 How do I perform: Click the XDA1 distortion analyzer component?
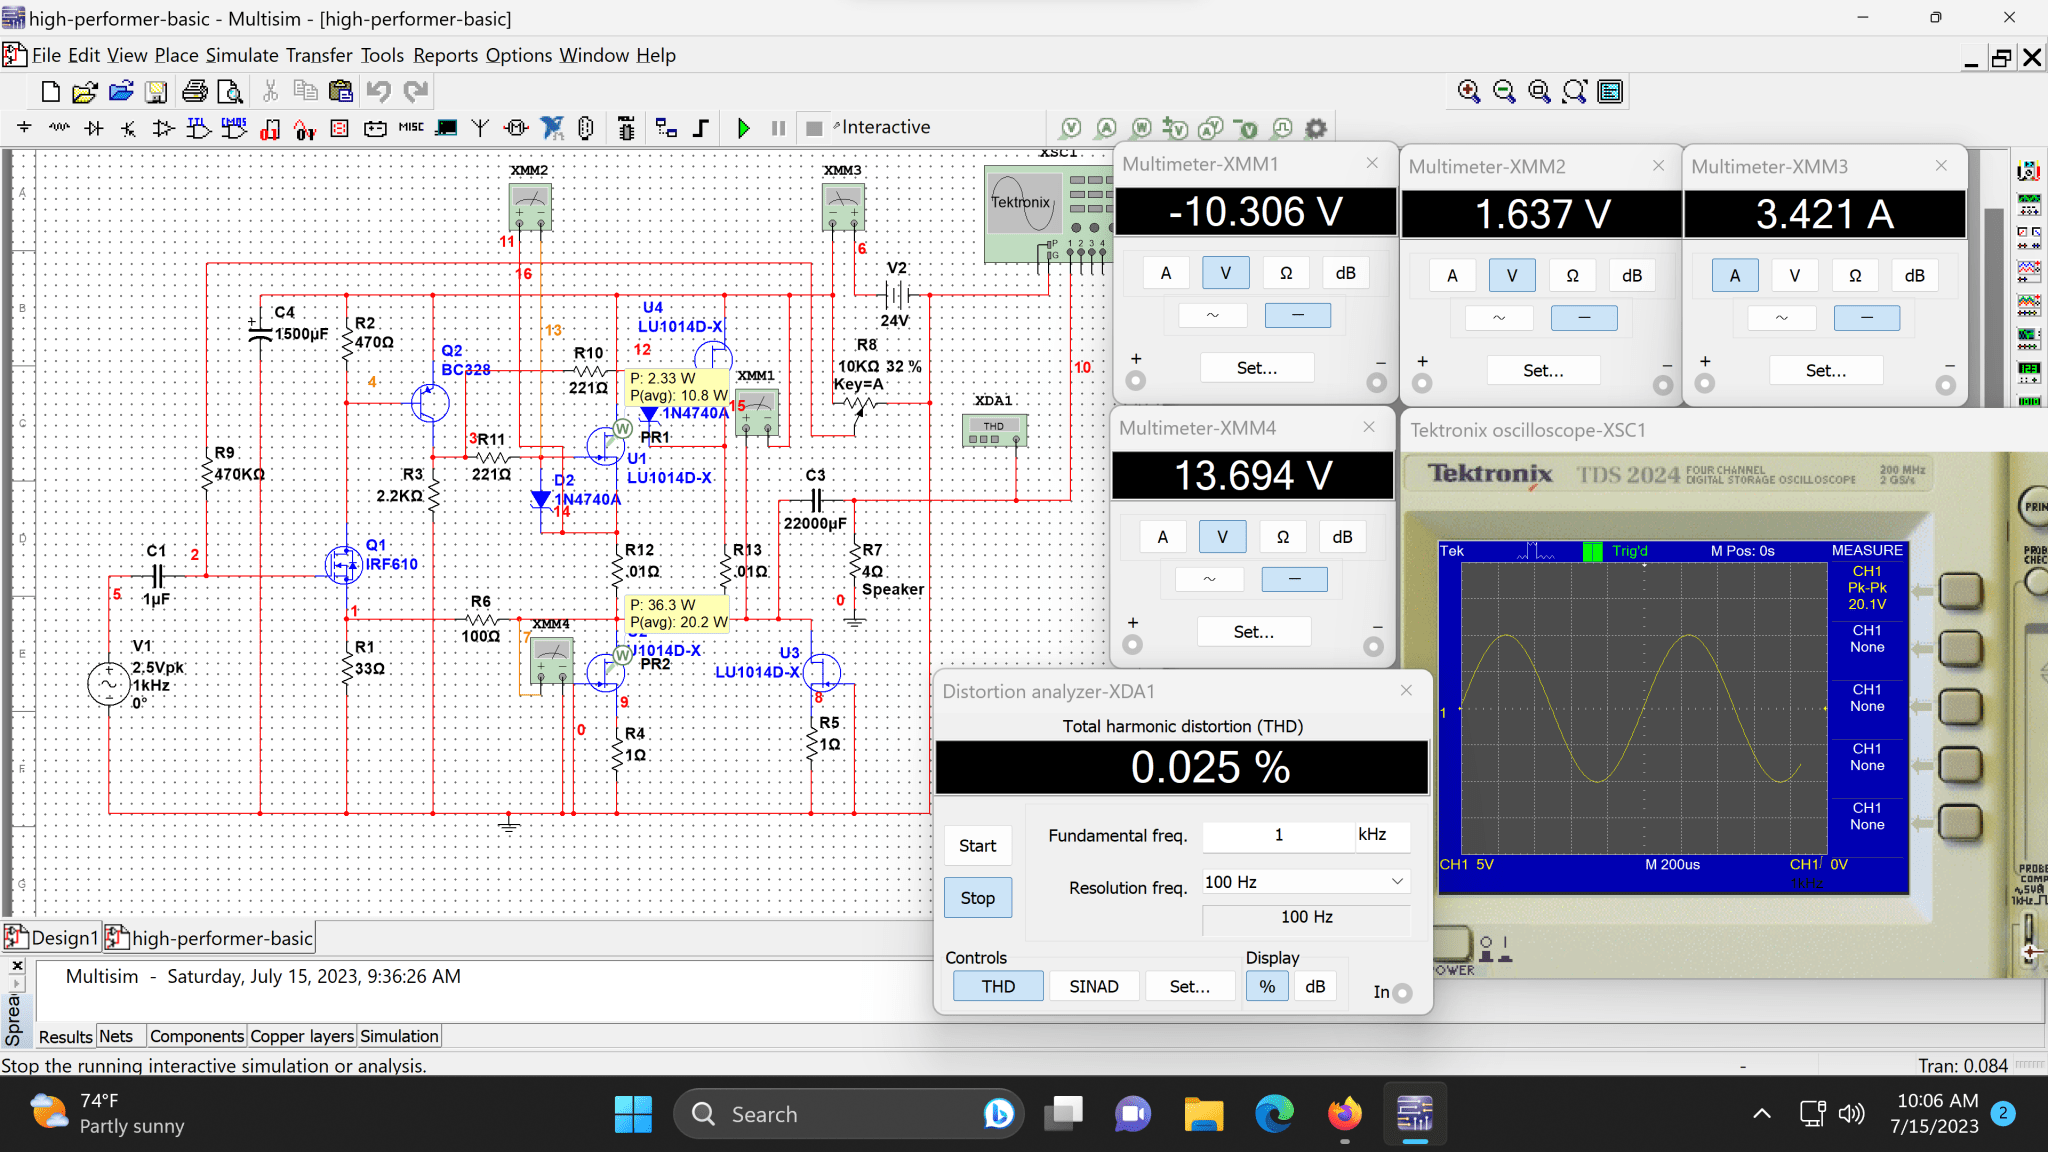tap(994, 431)
